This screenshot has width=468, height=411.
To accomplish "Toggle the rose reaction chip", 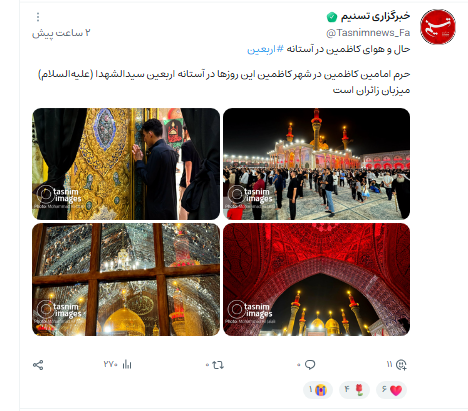I will point(354,390).
